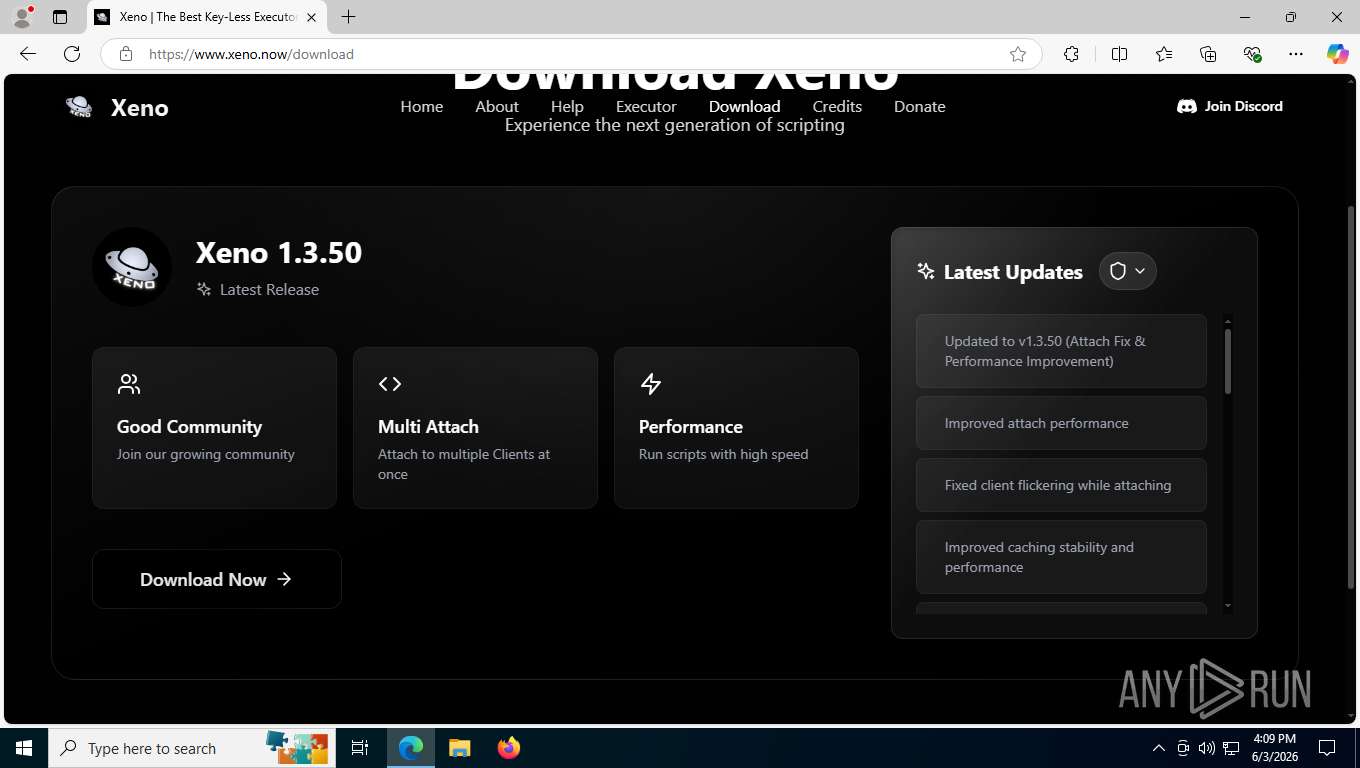Click updates list scrollbar thumb

click(x=1228, y=360)
